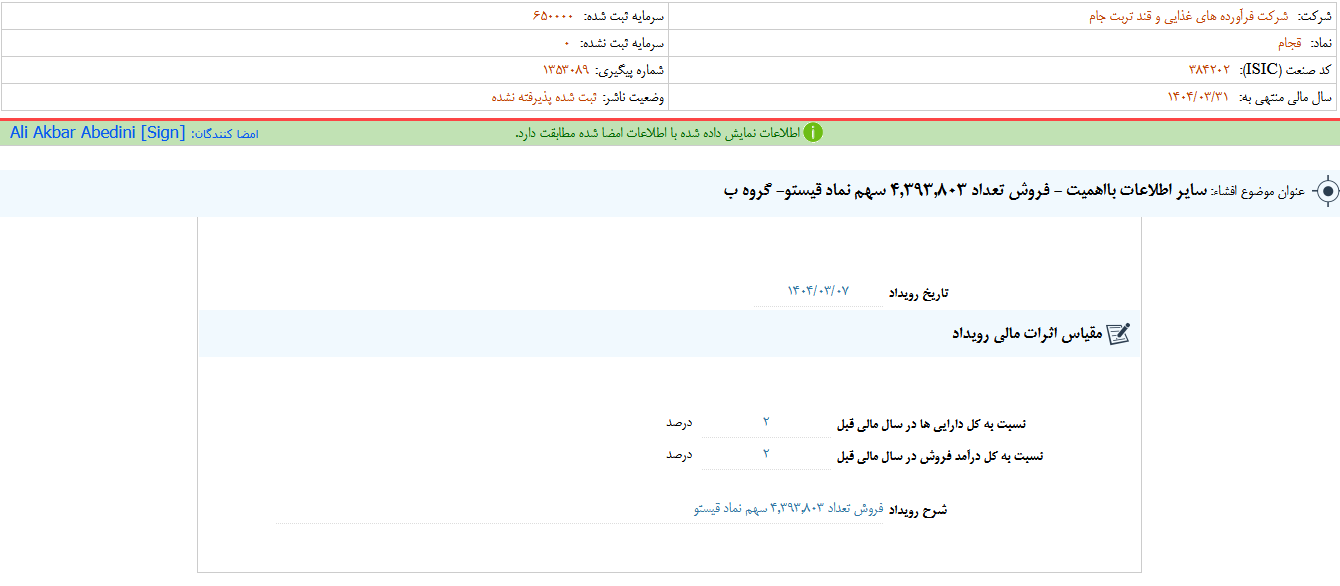Click the assets ratio percentage value field
Viewport: 1340px width, 586px height.
766,423
